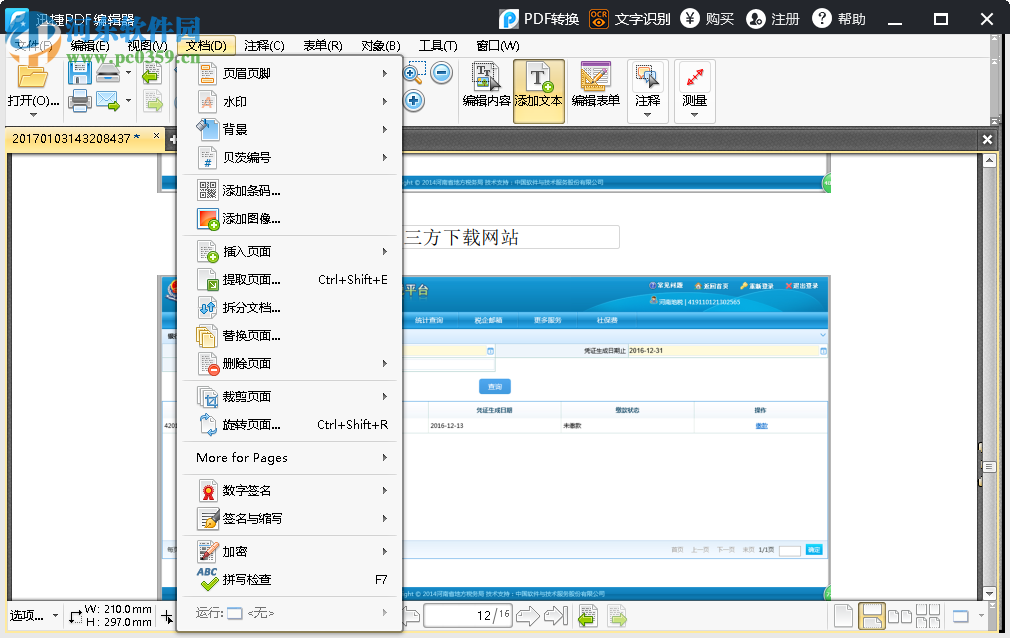Enable single page view at bottom right

click(x=843, y=616)
